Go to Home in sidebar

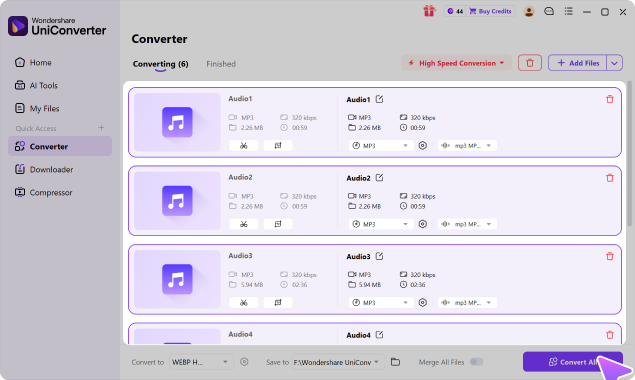[60, 62]
